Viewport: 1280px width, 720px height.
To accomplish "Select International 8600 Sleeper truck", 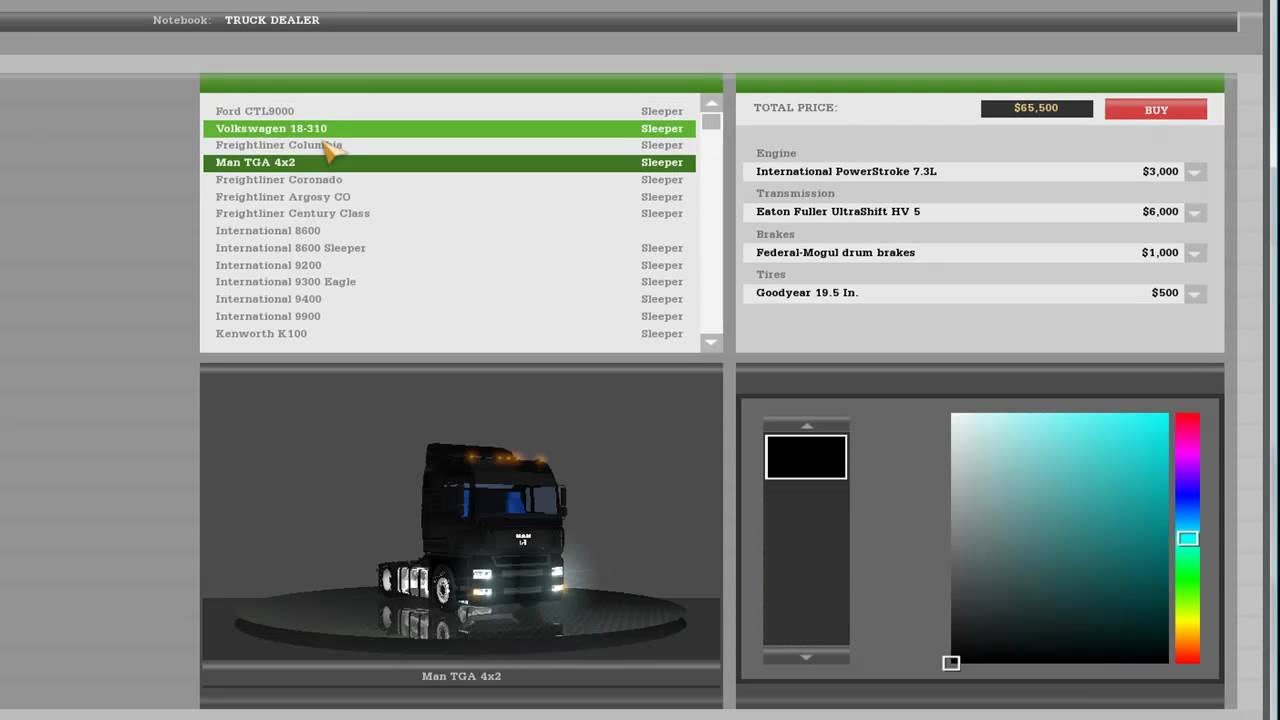I will click(x=449, y=248).
